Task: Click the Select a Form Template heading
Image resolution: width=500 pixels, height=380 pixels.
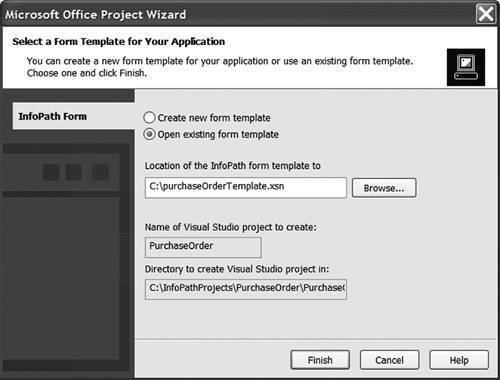Action: 119,41
